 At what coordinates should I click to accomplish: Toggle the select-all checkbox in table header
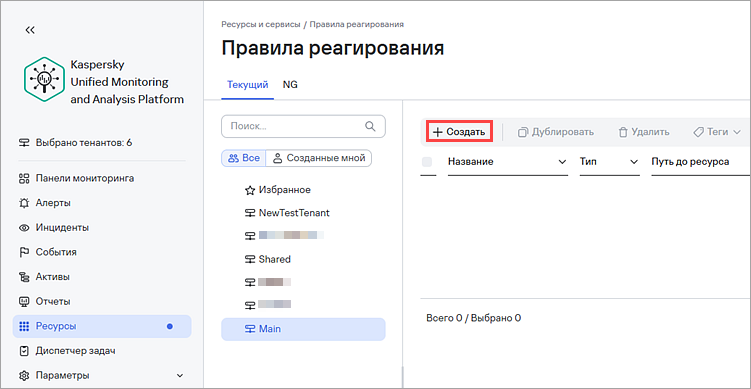427,162
